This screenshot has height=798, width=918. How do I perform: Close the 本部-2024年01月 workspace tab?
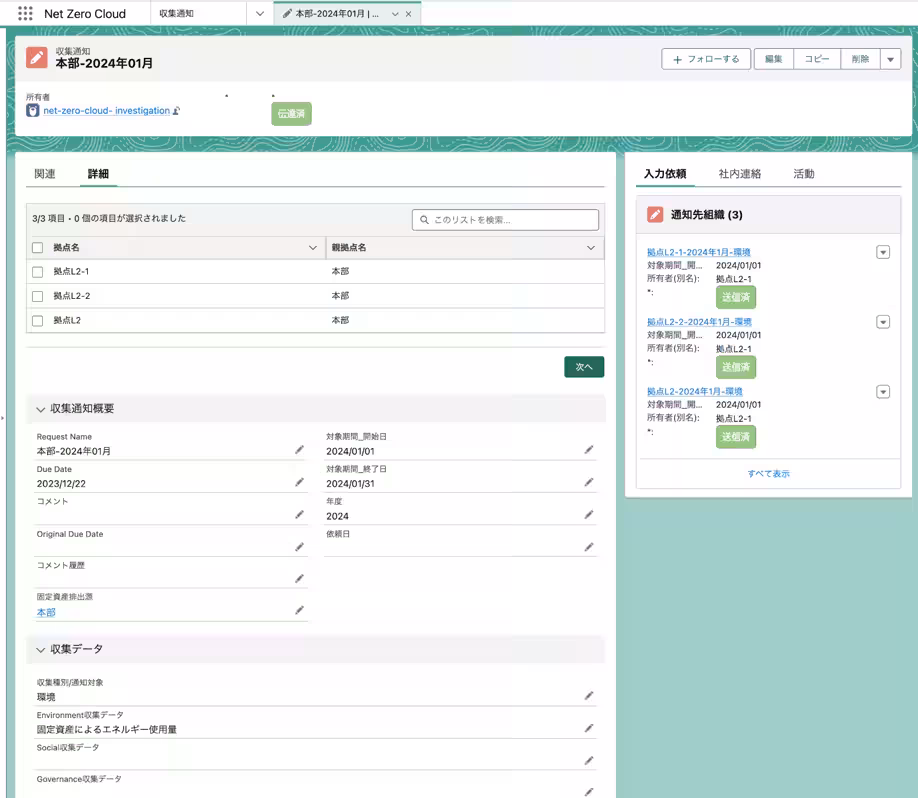408,14
